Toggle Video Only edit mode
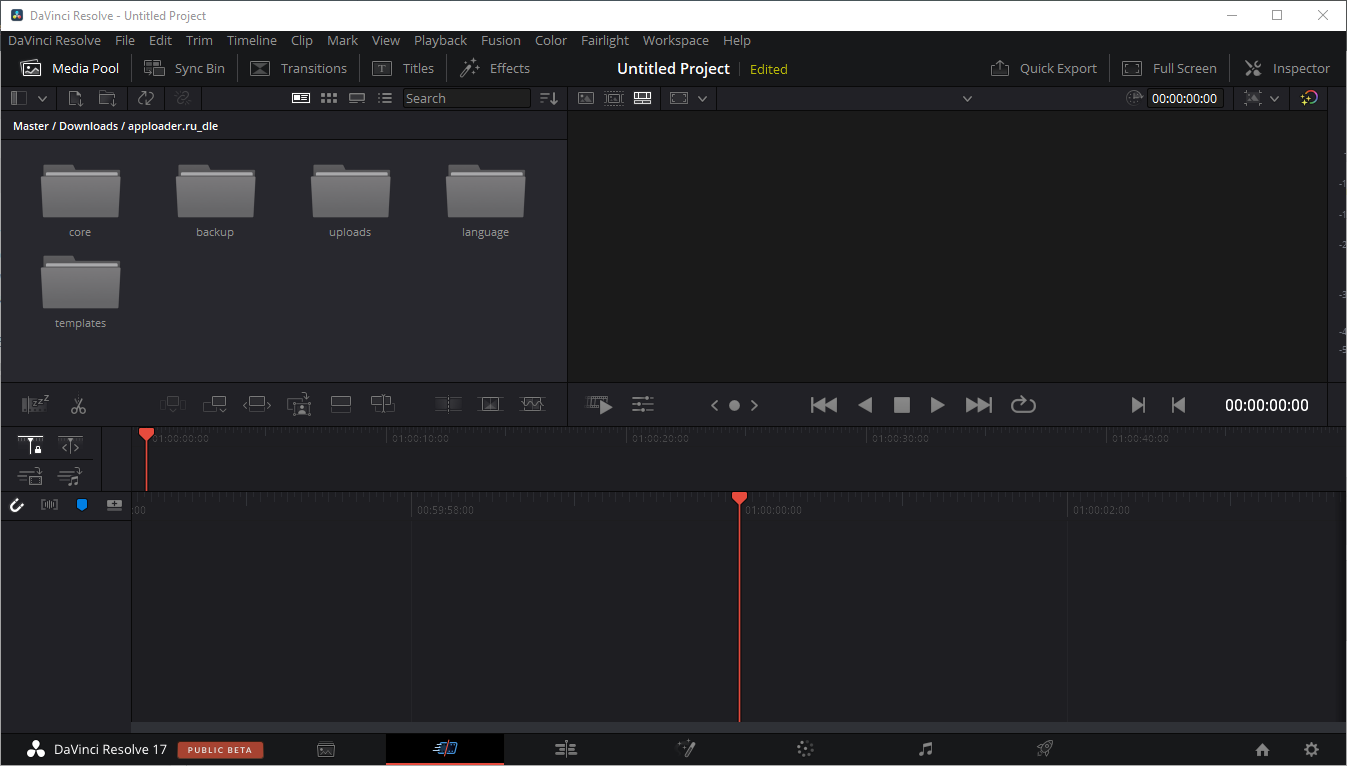Screen dimensions: 1347x766 (30, 476)
